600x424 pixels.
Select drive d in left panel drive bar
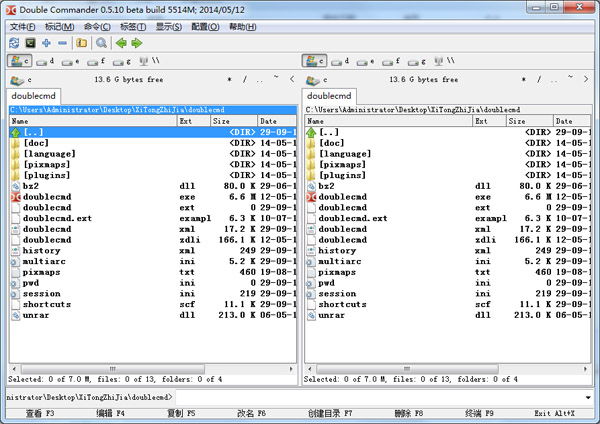pyautogui.click(x=45, y=61)
